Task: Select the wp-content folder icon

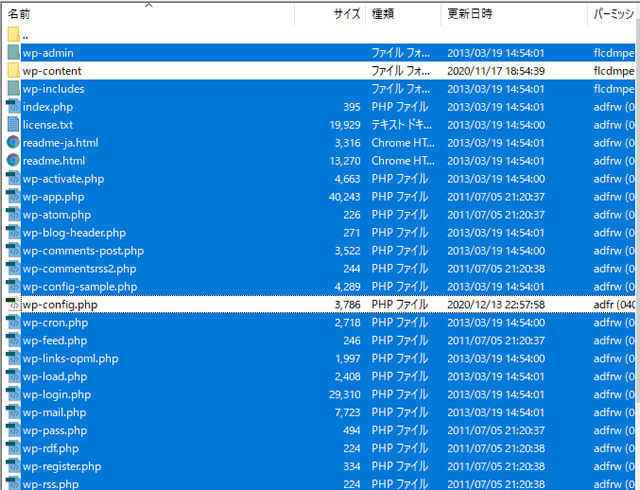Action: [x=13, y=71]
